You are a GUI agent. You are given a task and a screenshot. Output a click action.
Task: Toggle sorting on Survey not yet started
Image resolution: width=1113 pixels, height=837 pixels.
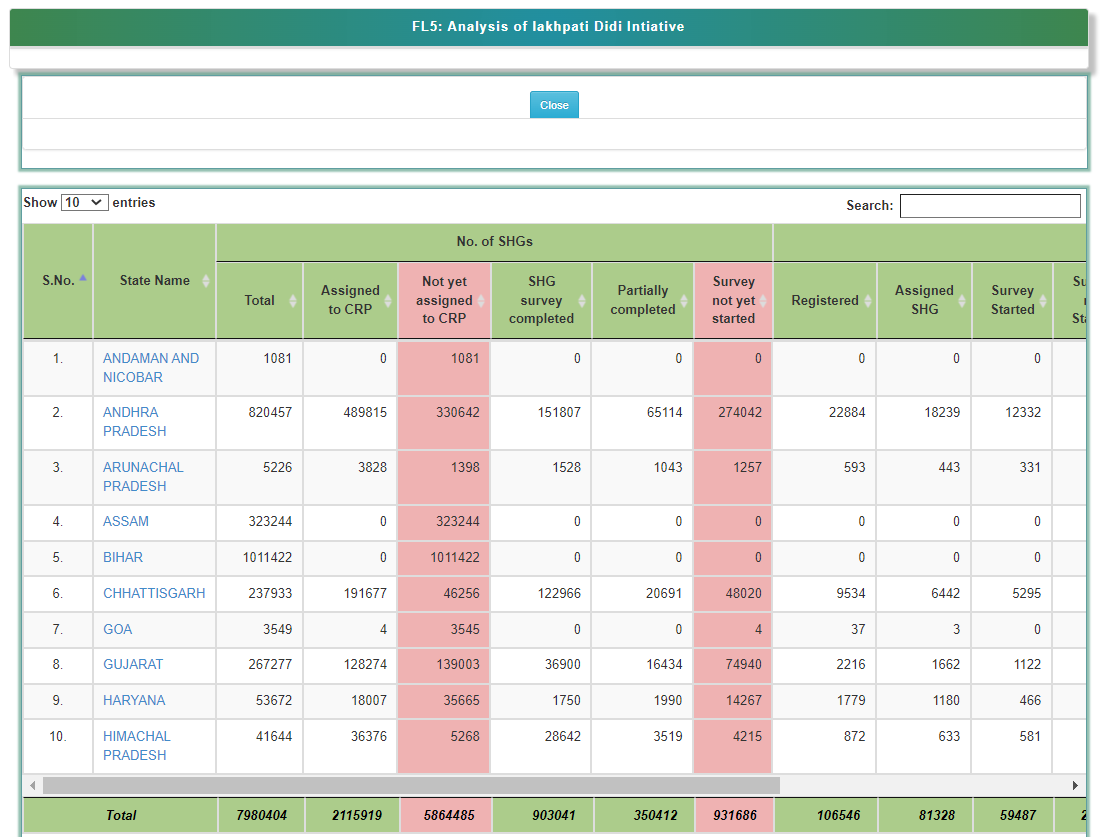point(761,300)
